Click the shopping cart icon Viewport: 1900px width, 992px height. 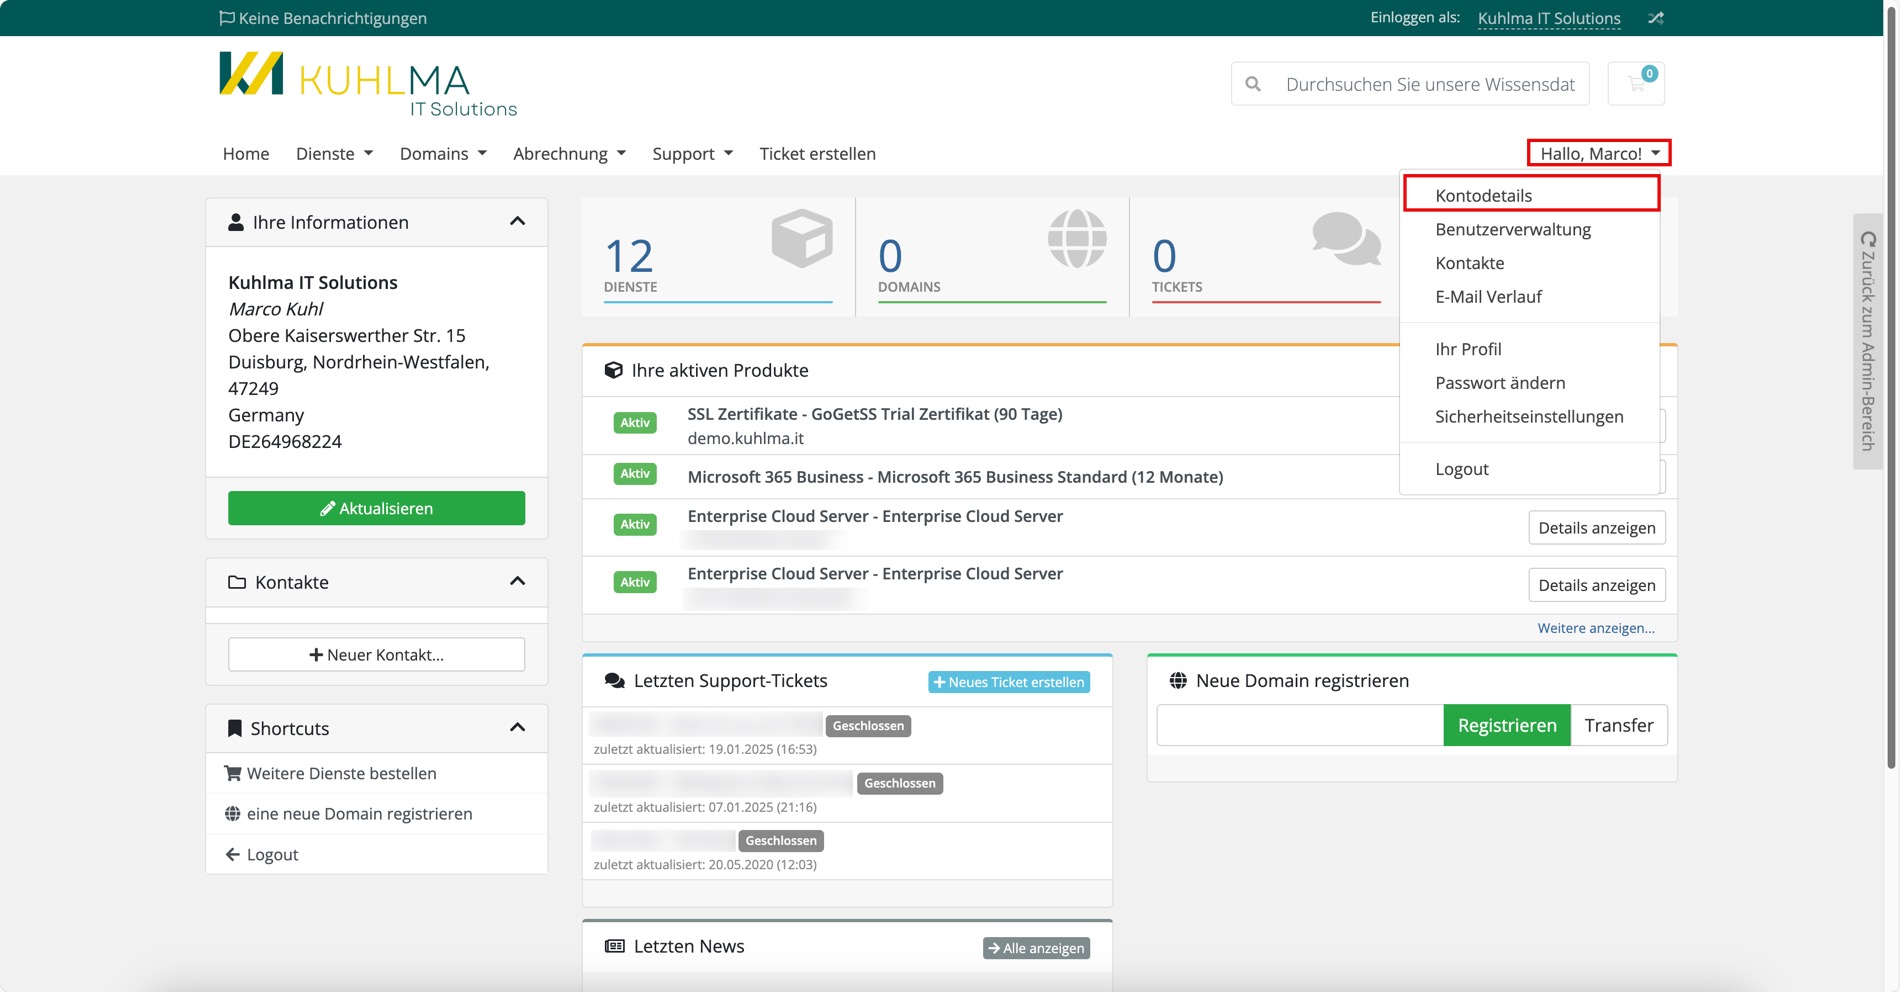(x=1636, y=84)
